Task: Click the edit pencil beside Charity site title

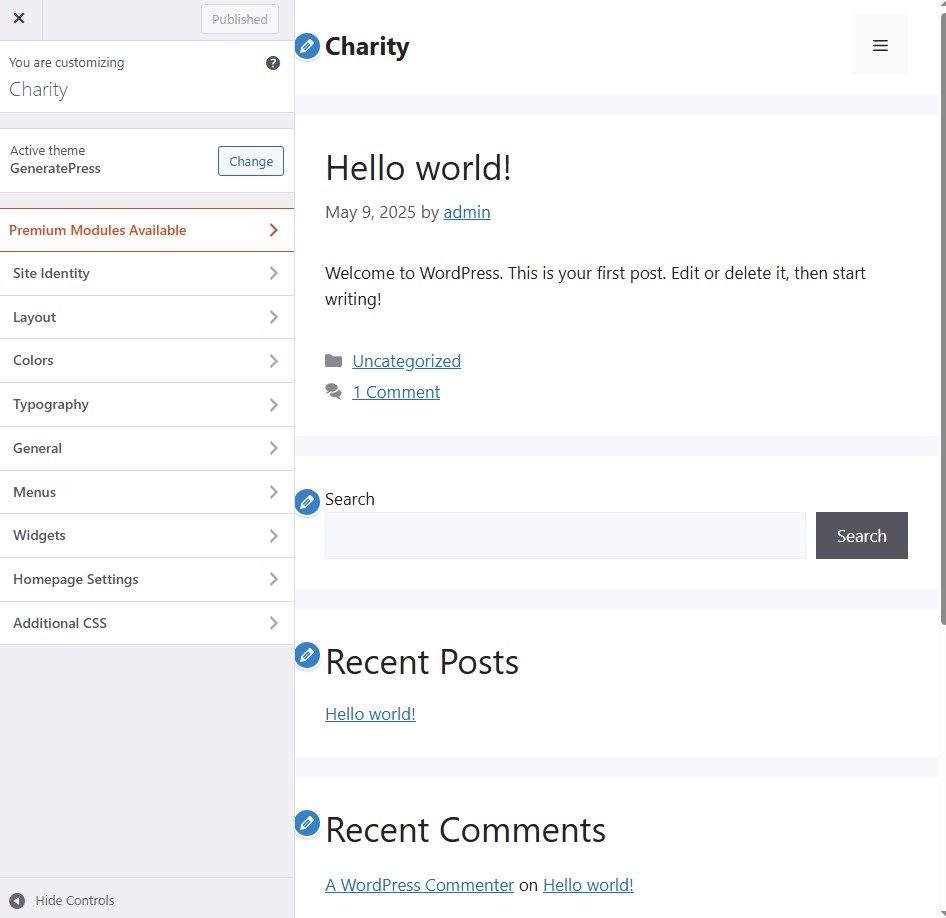Action: click(x=307, y=46)
